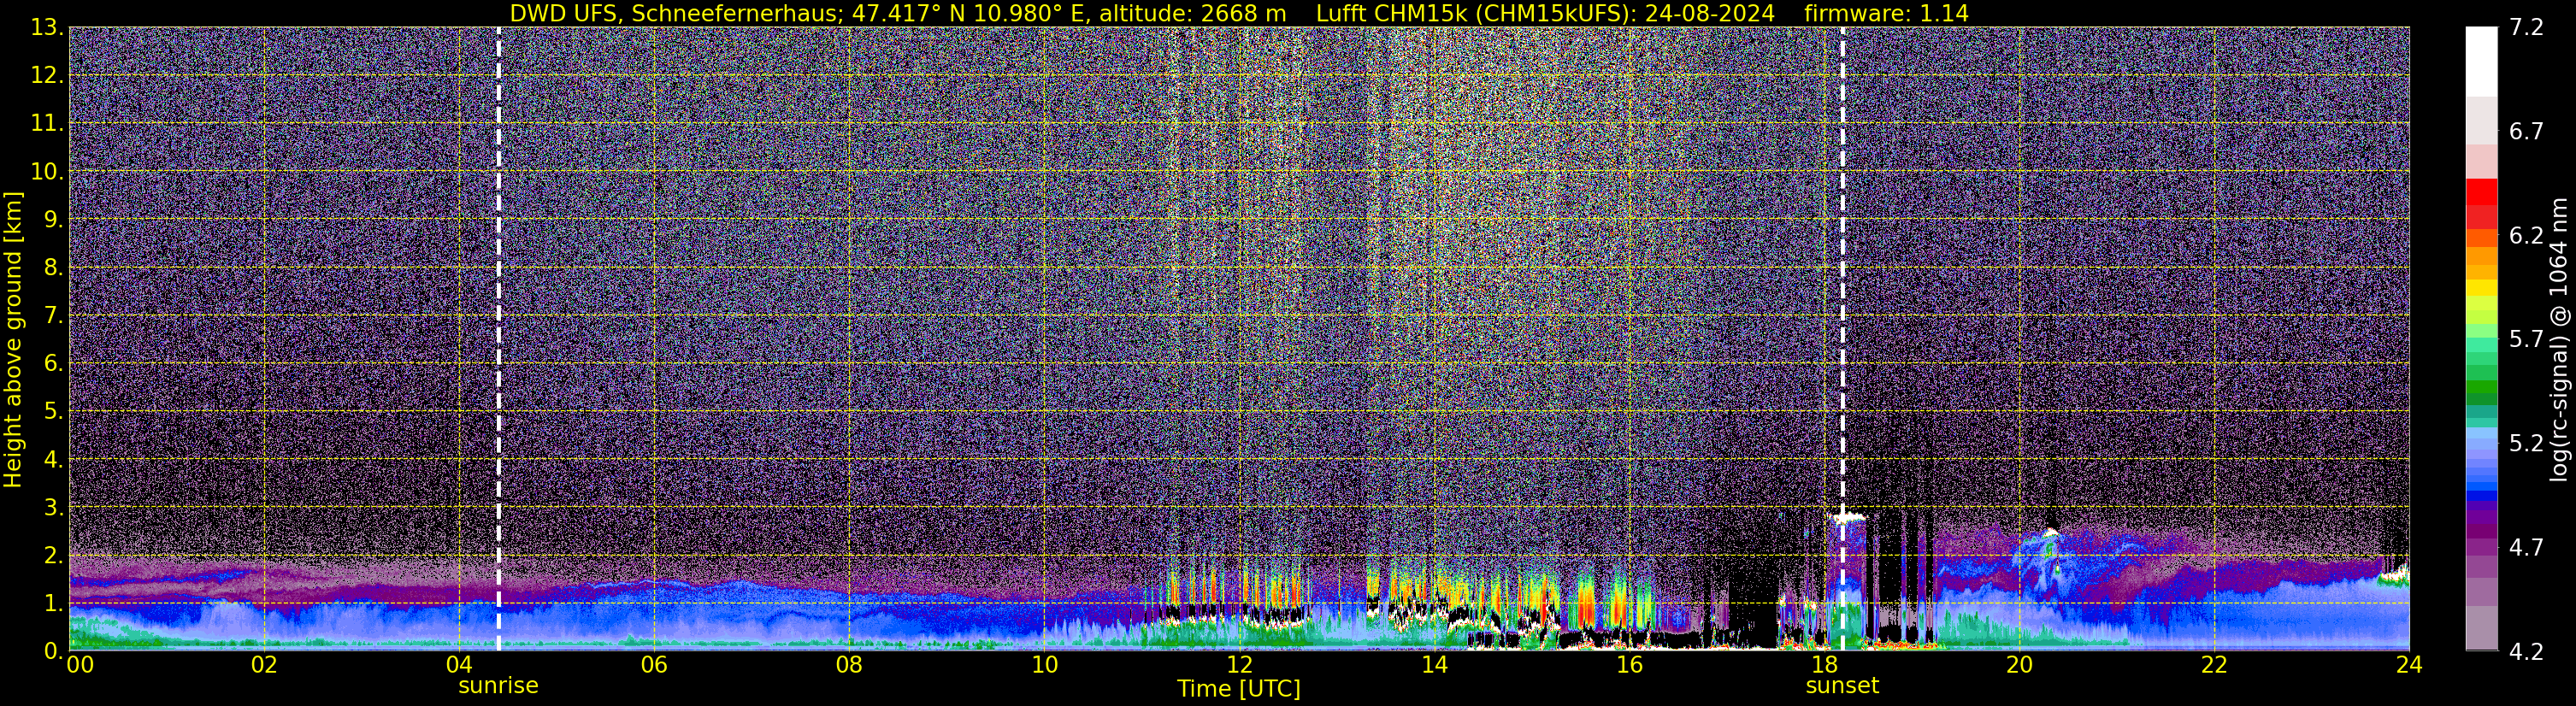Click the white dashed sunset line

pos(1842,339)
